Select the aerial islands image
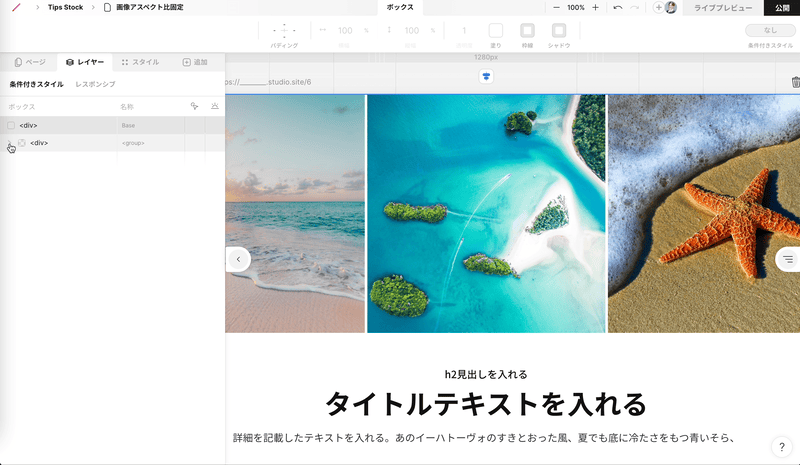Screen dimensions: 800x465 coord(486,213)
